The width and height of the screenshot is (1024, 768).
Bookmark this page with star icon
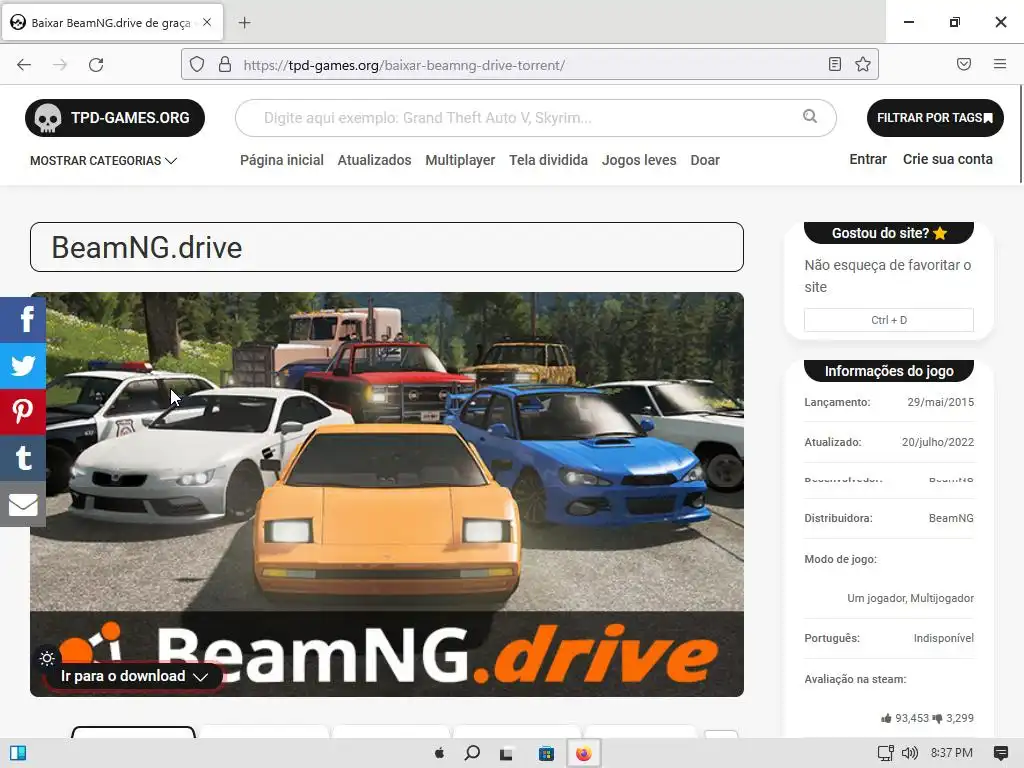pyautogui.click(x=863, y=64)
